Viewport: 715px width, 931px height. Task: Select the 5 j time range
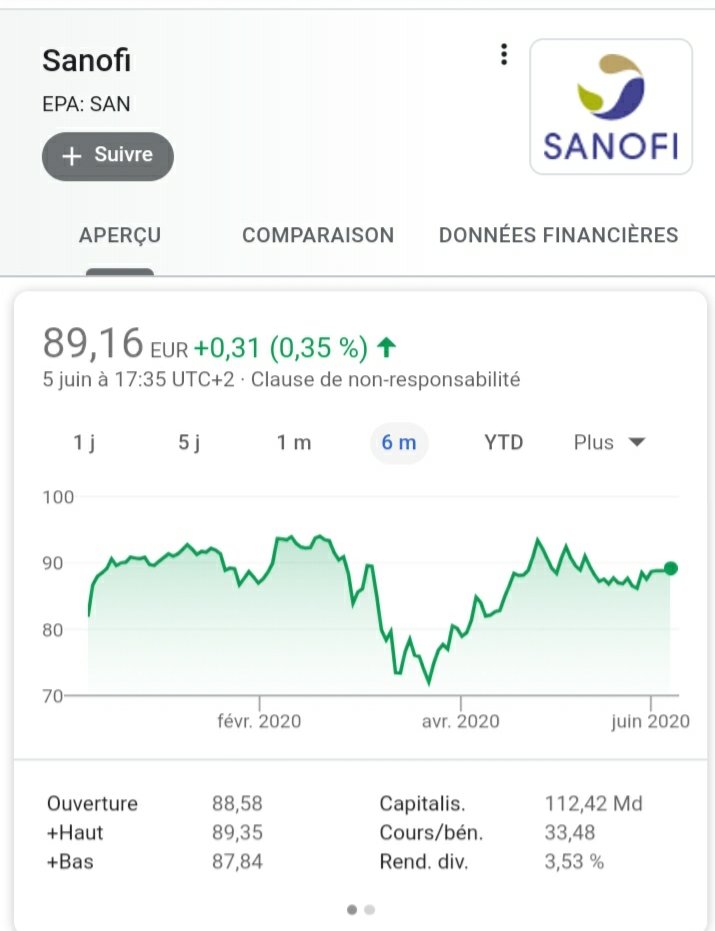pyautogui.click(x=189, y=443)
